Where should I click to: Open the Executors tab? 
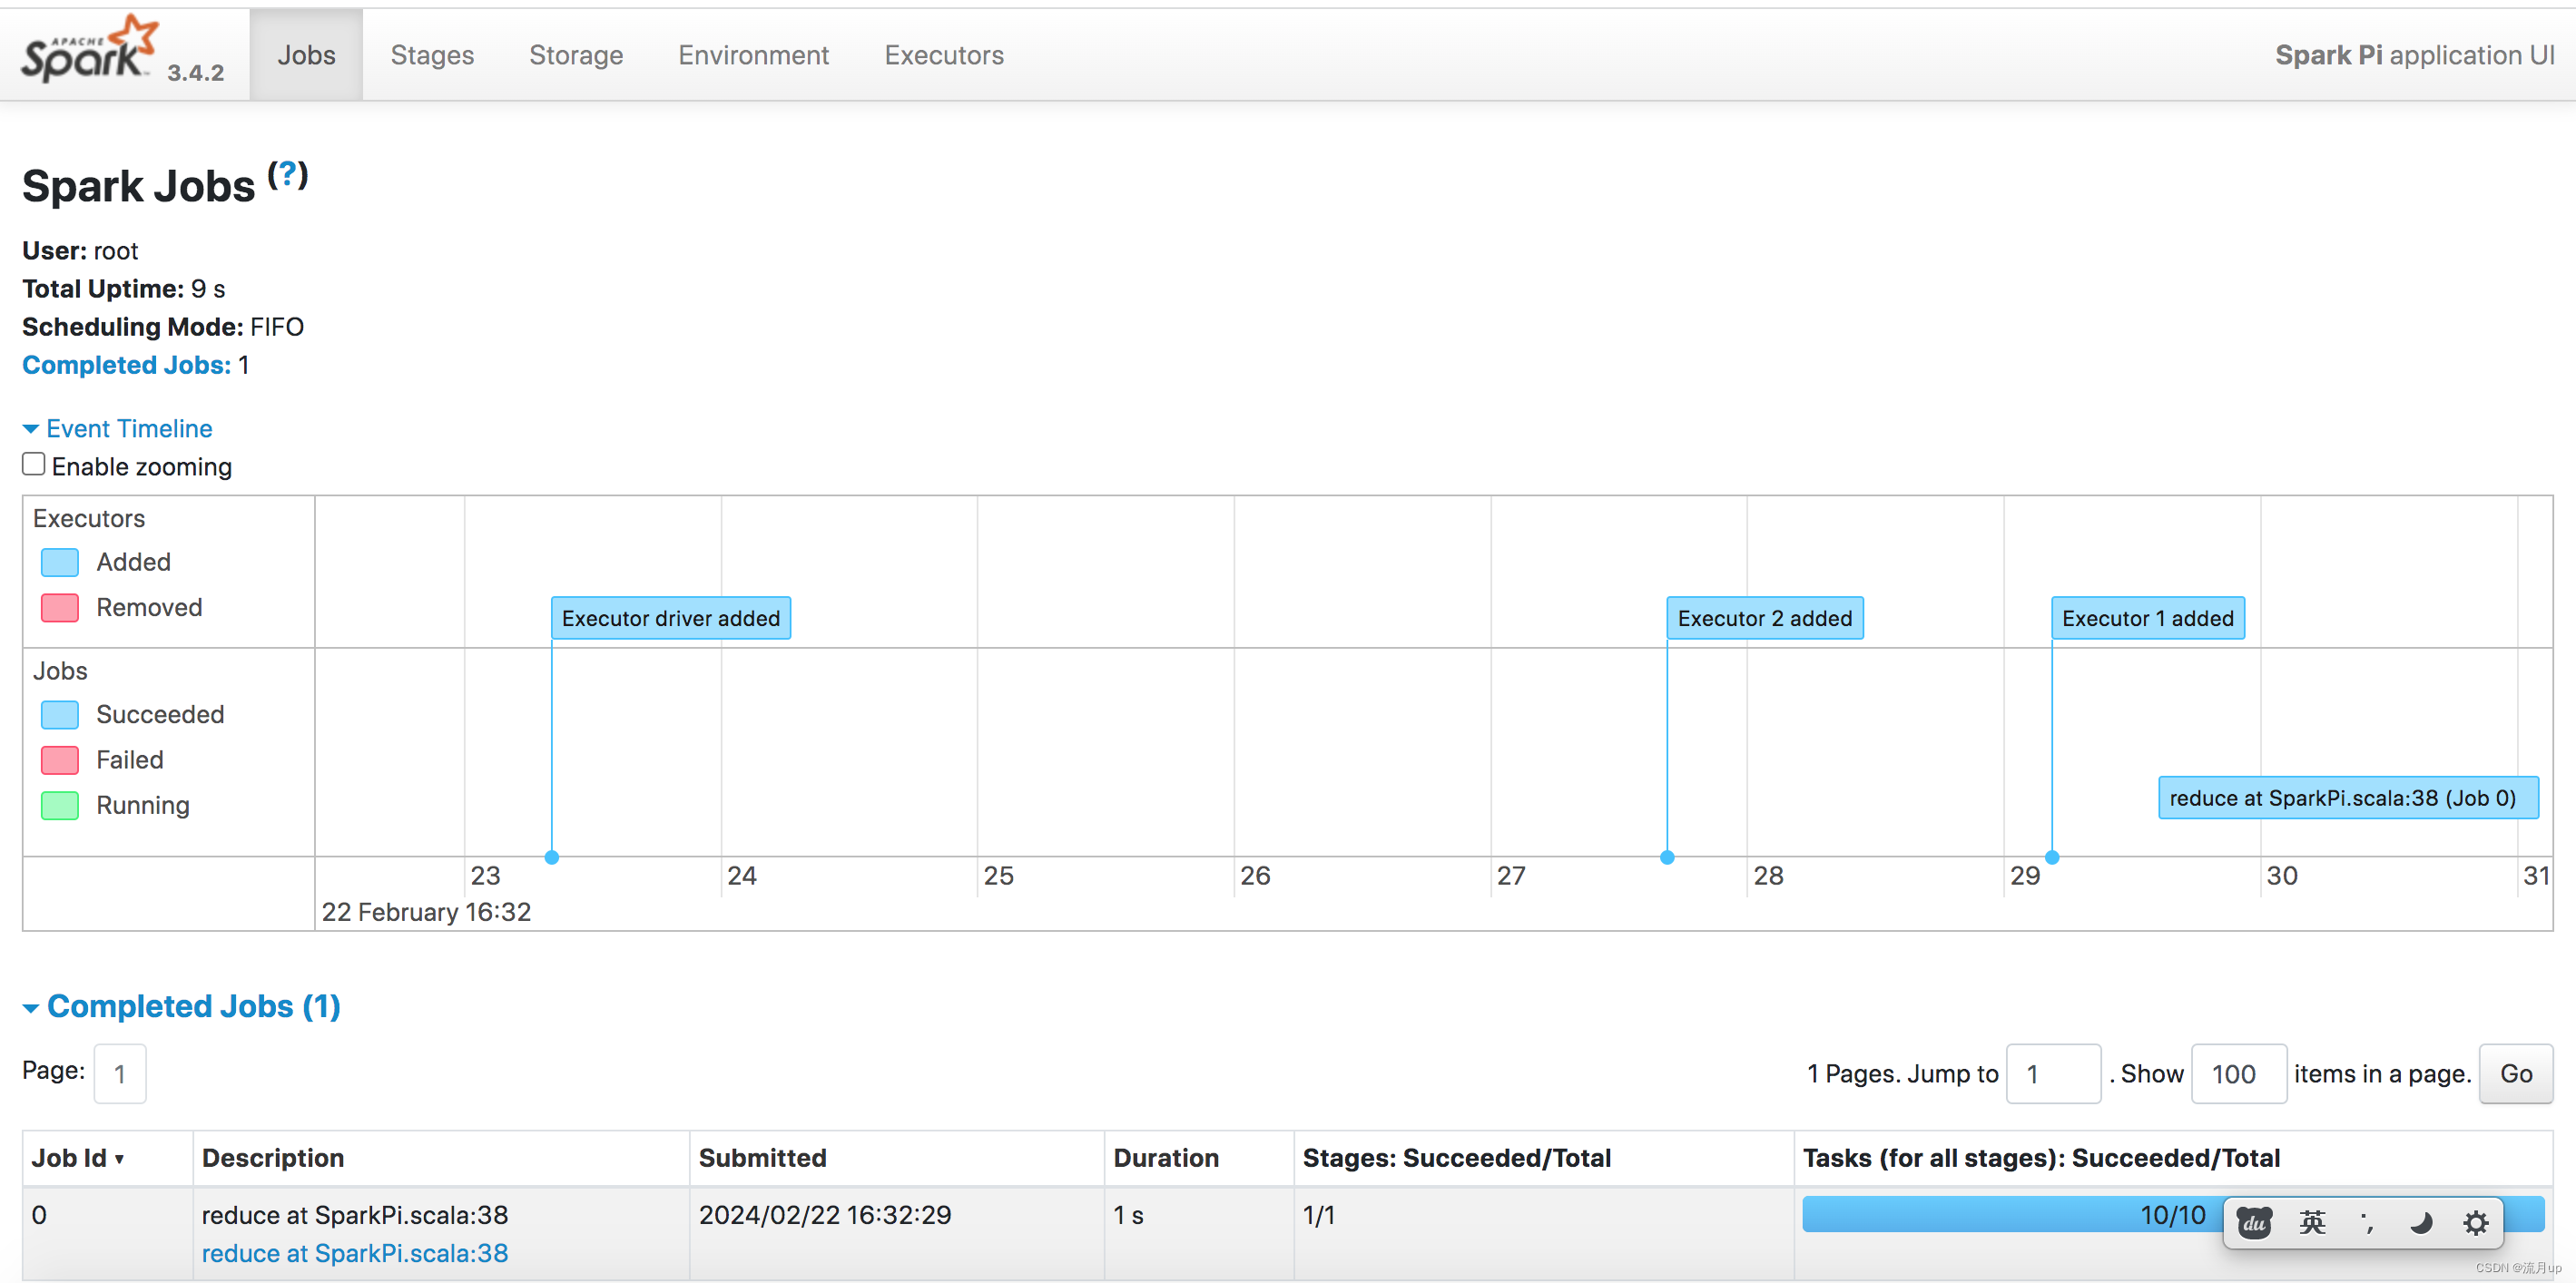[x=944, y=55]
